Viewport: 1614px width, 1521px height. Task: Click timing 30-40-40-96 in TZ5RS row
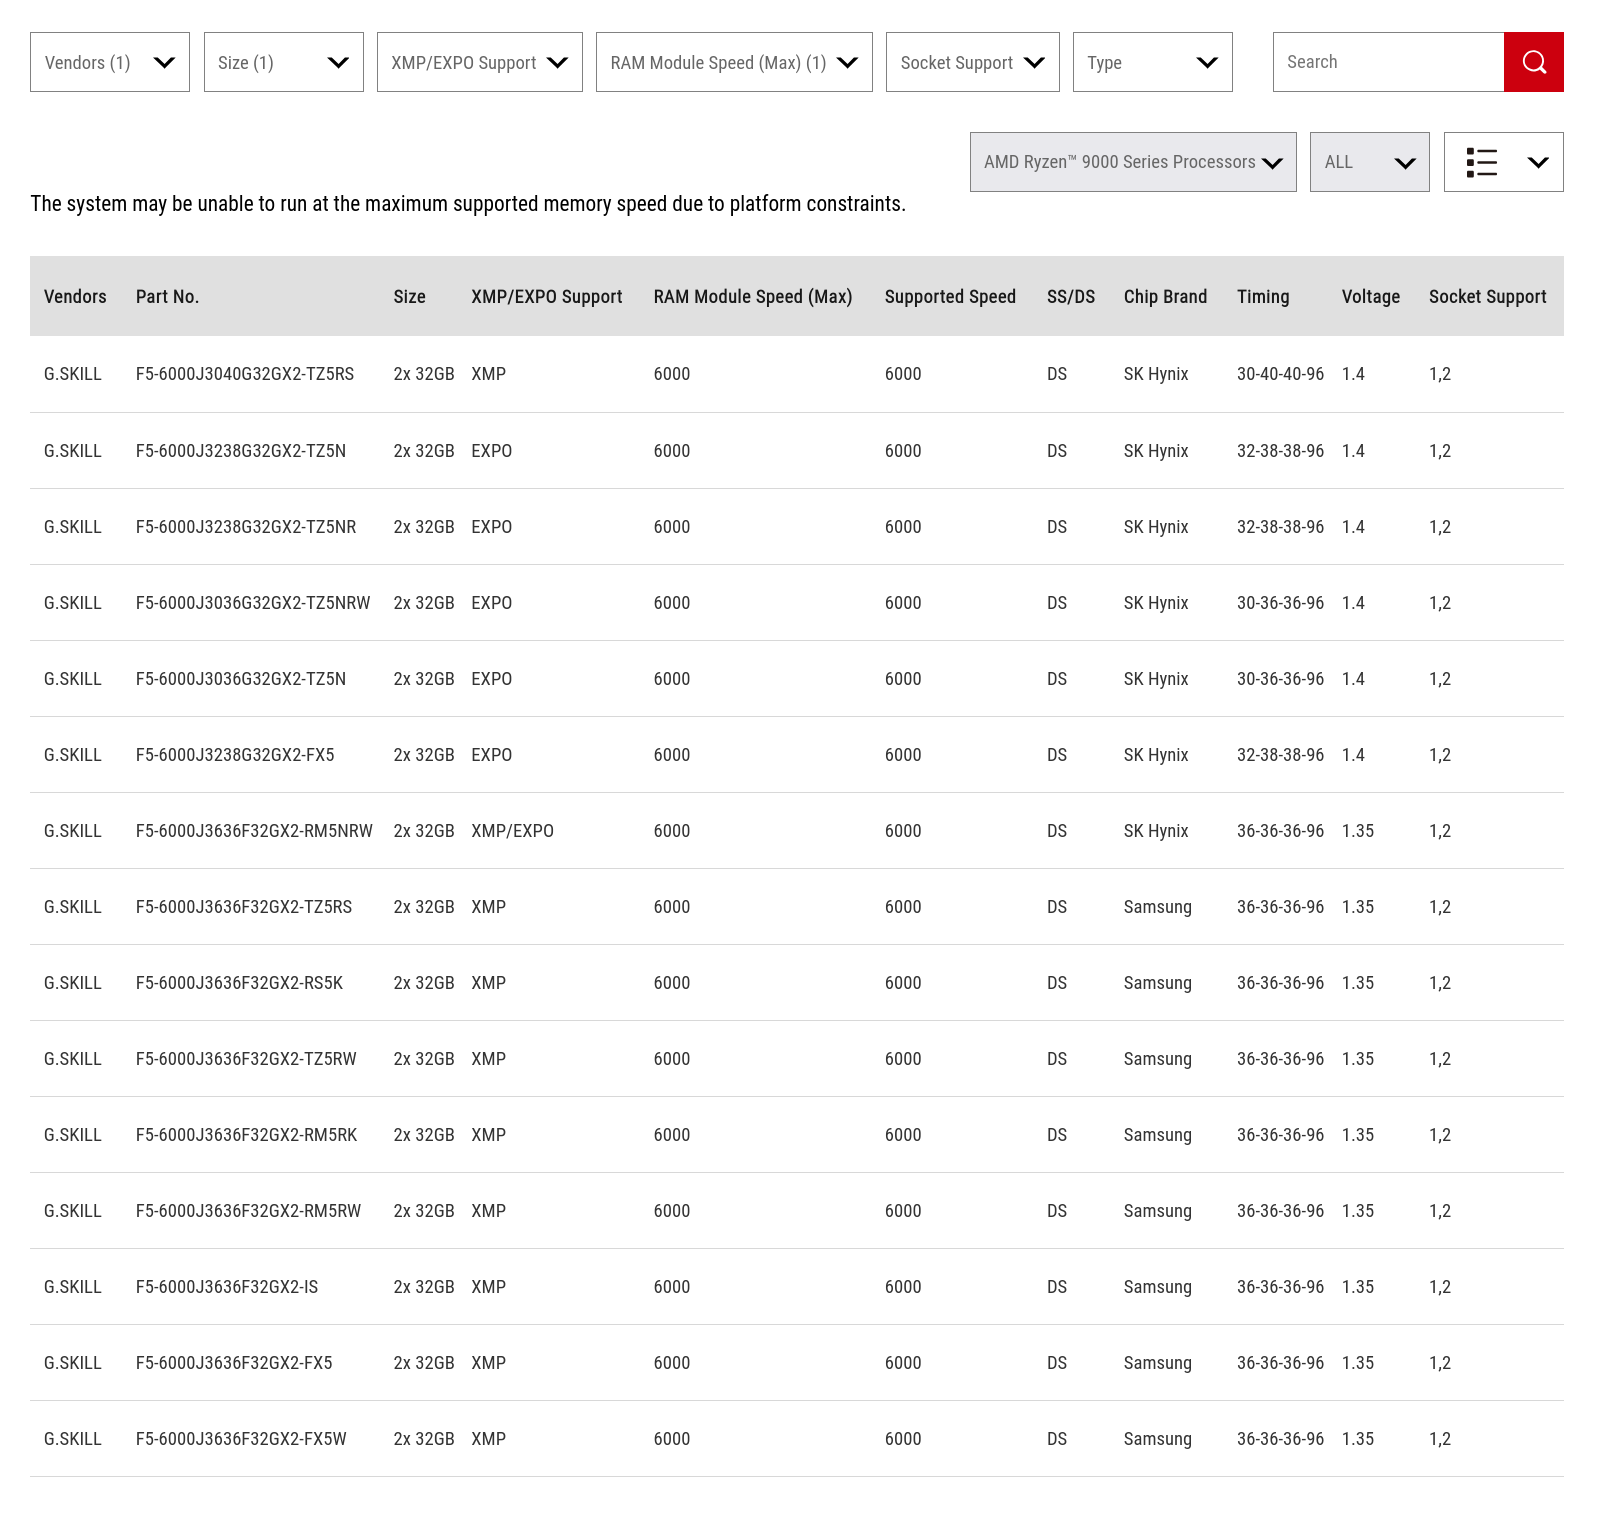click(1280, 374)
